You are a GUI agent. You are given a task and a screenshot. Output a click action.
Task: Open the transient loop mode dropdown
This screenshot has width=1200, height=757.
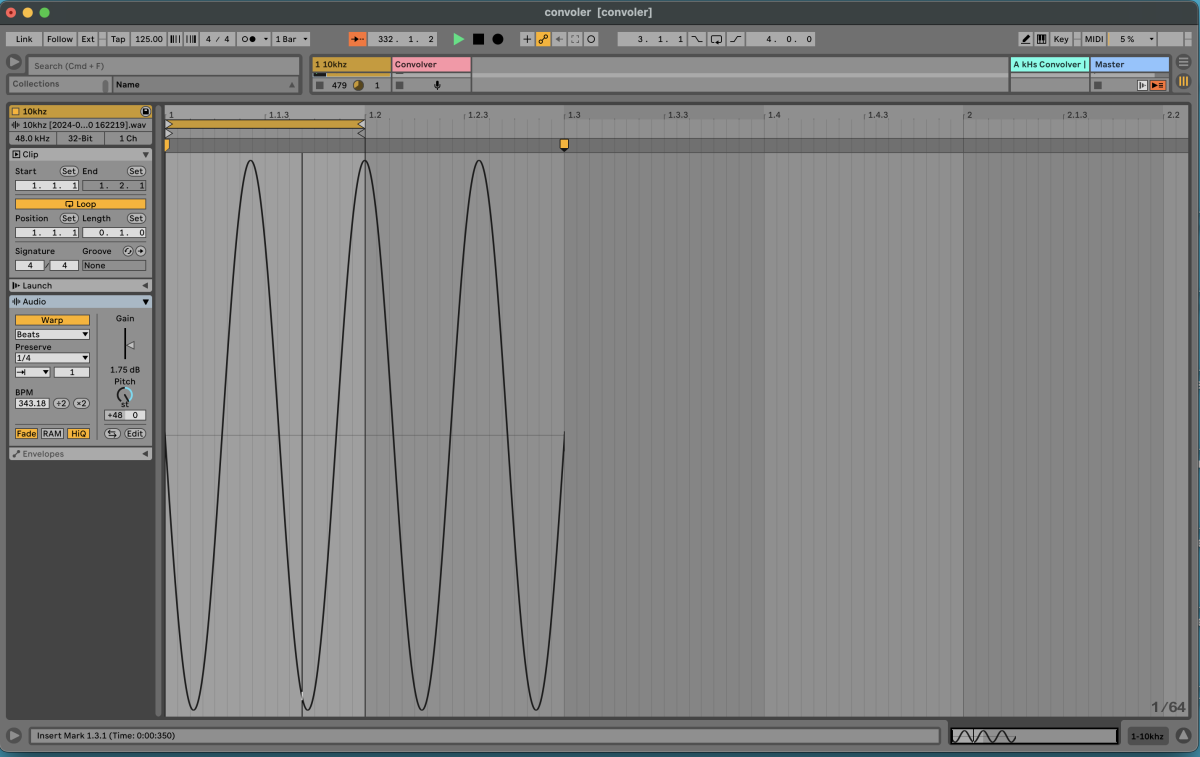pyautogui.click(x=32, y=372)
